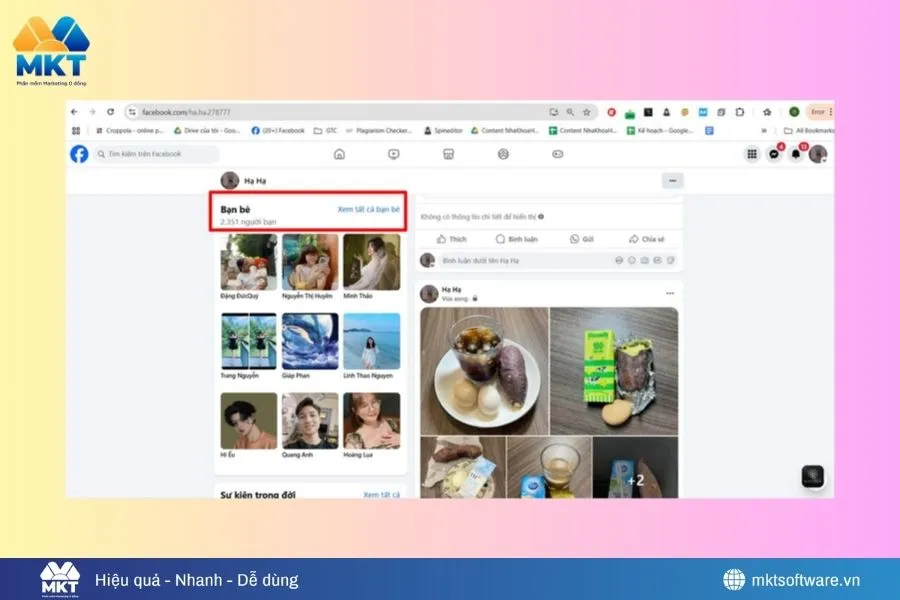Open the Facebook Home icon
900x600 pixels.
tap(340, 155)
